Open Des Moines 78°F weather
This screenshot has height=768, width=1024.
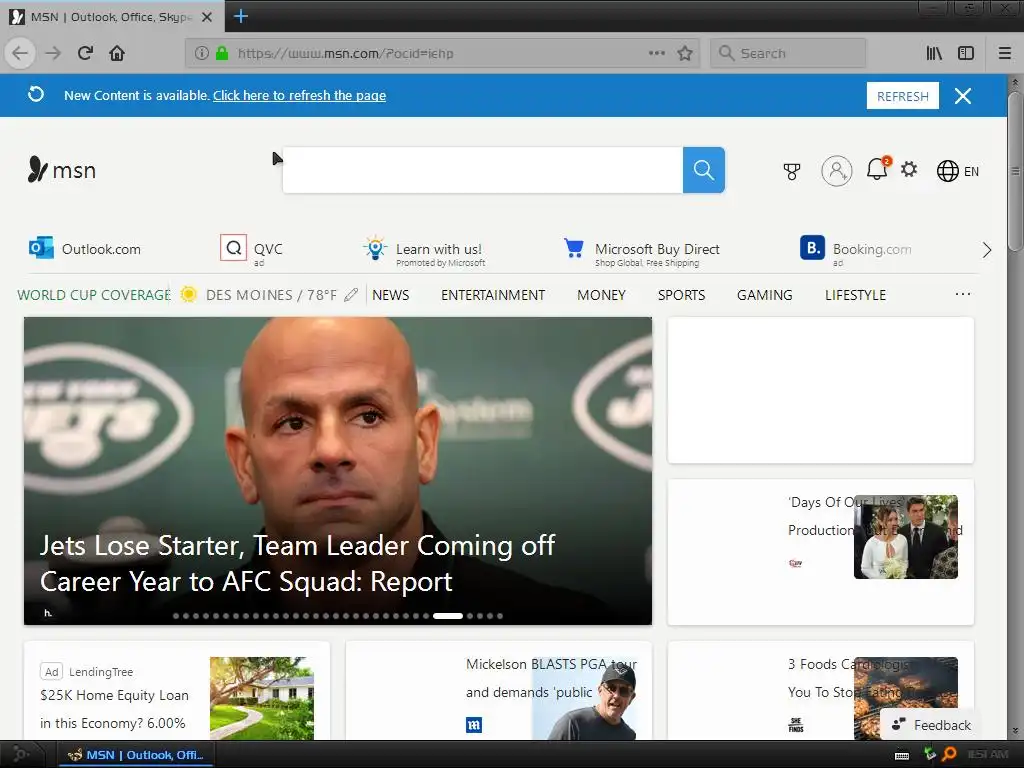tap(258, 295)
